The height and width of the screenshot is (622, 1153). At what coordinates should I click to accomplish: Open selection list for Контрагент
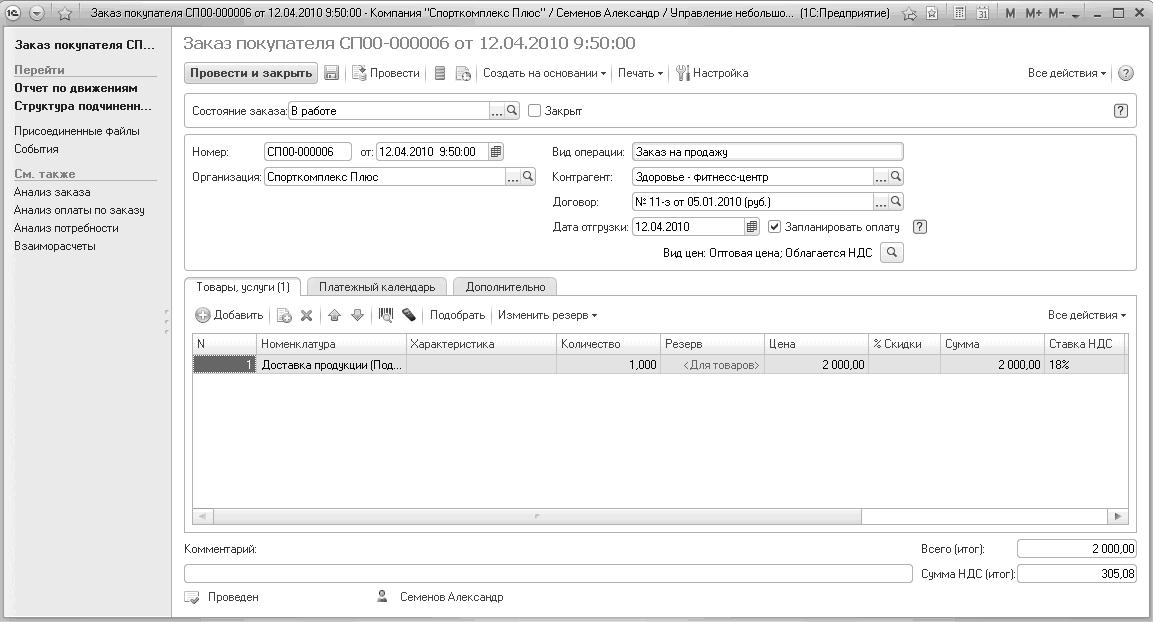(880, 176)
